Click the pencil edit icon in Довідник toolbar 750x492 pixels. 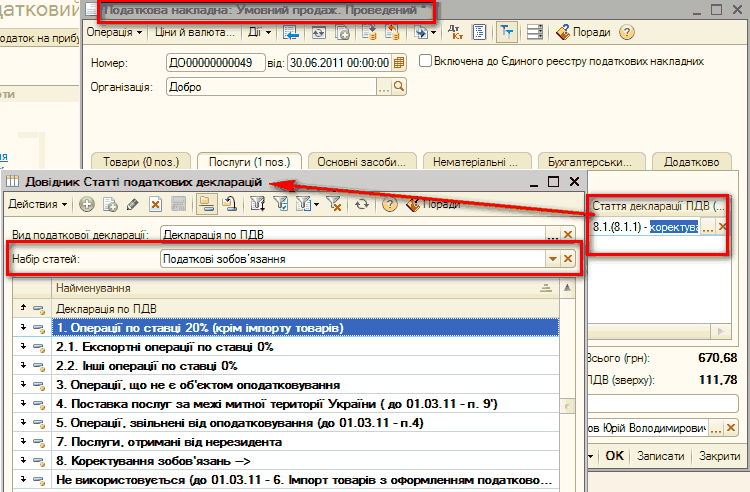(x=133, y=204)
